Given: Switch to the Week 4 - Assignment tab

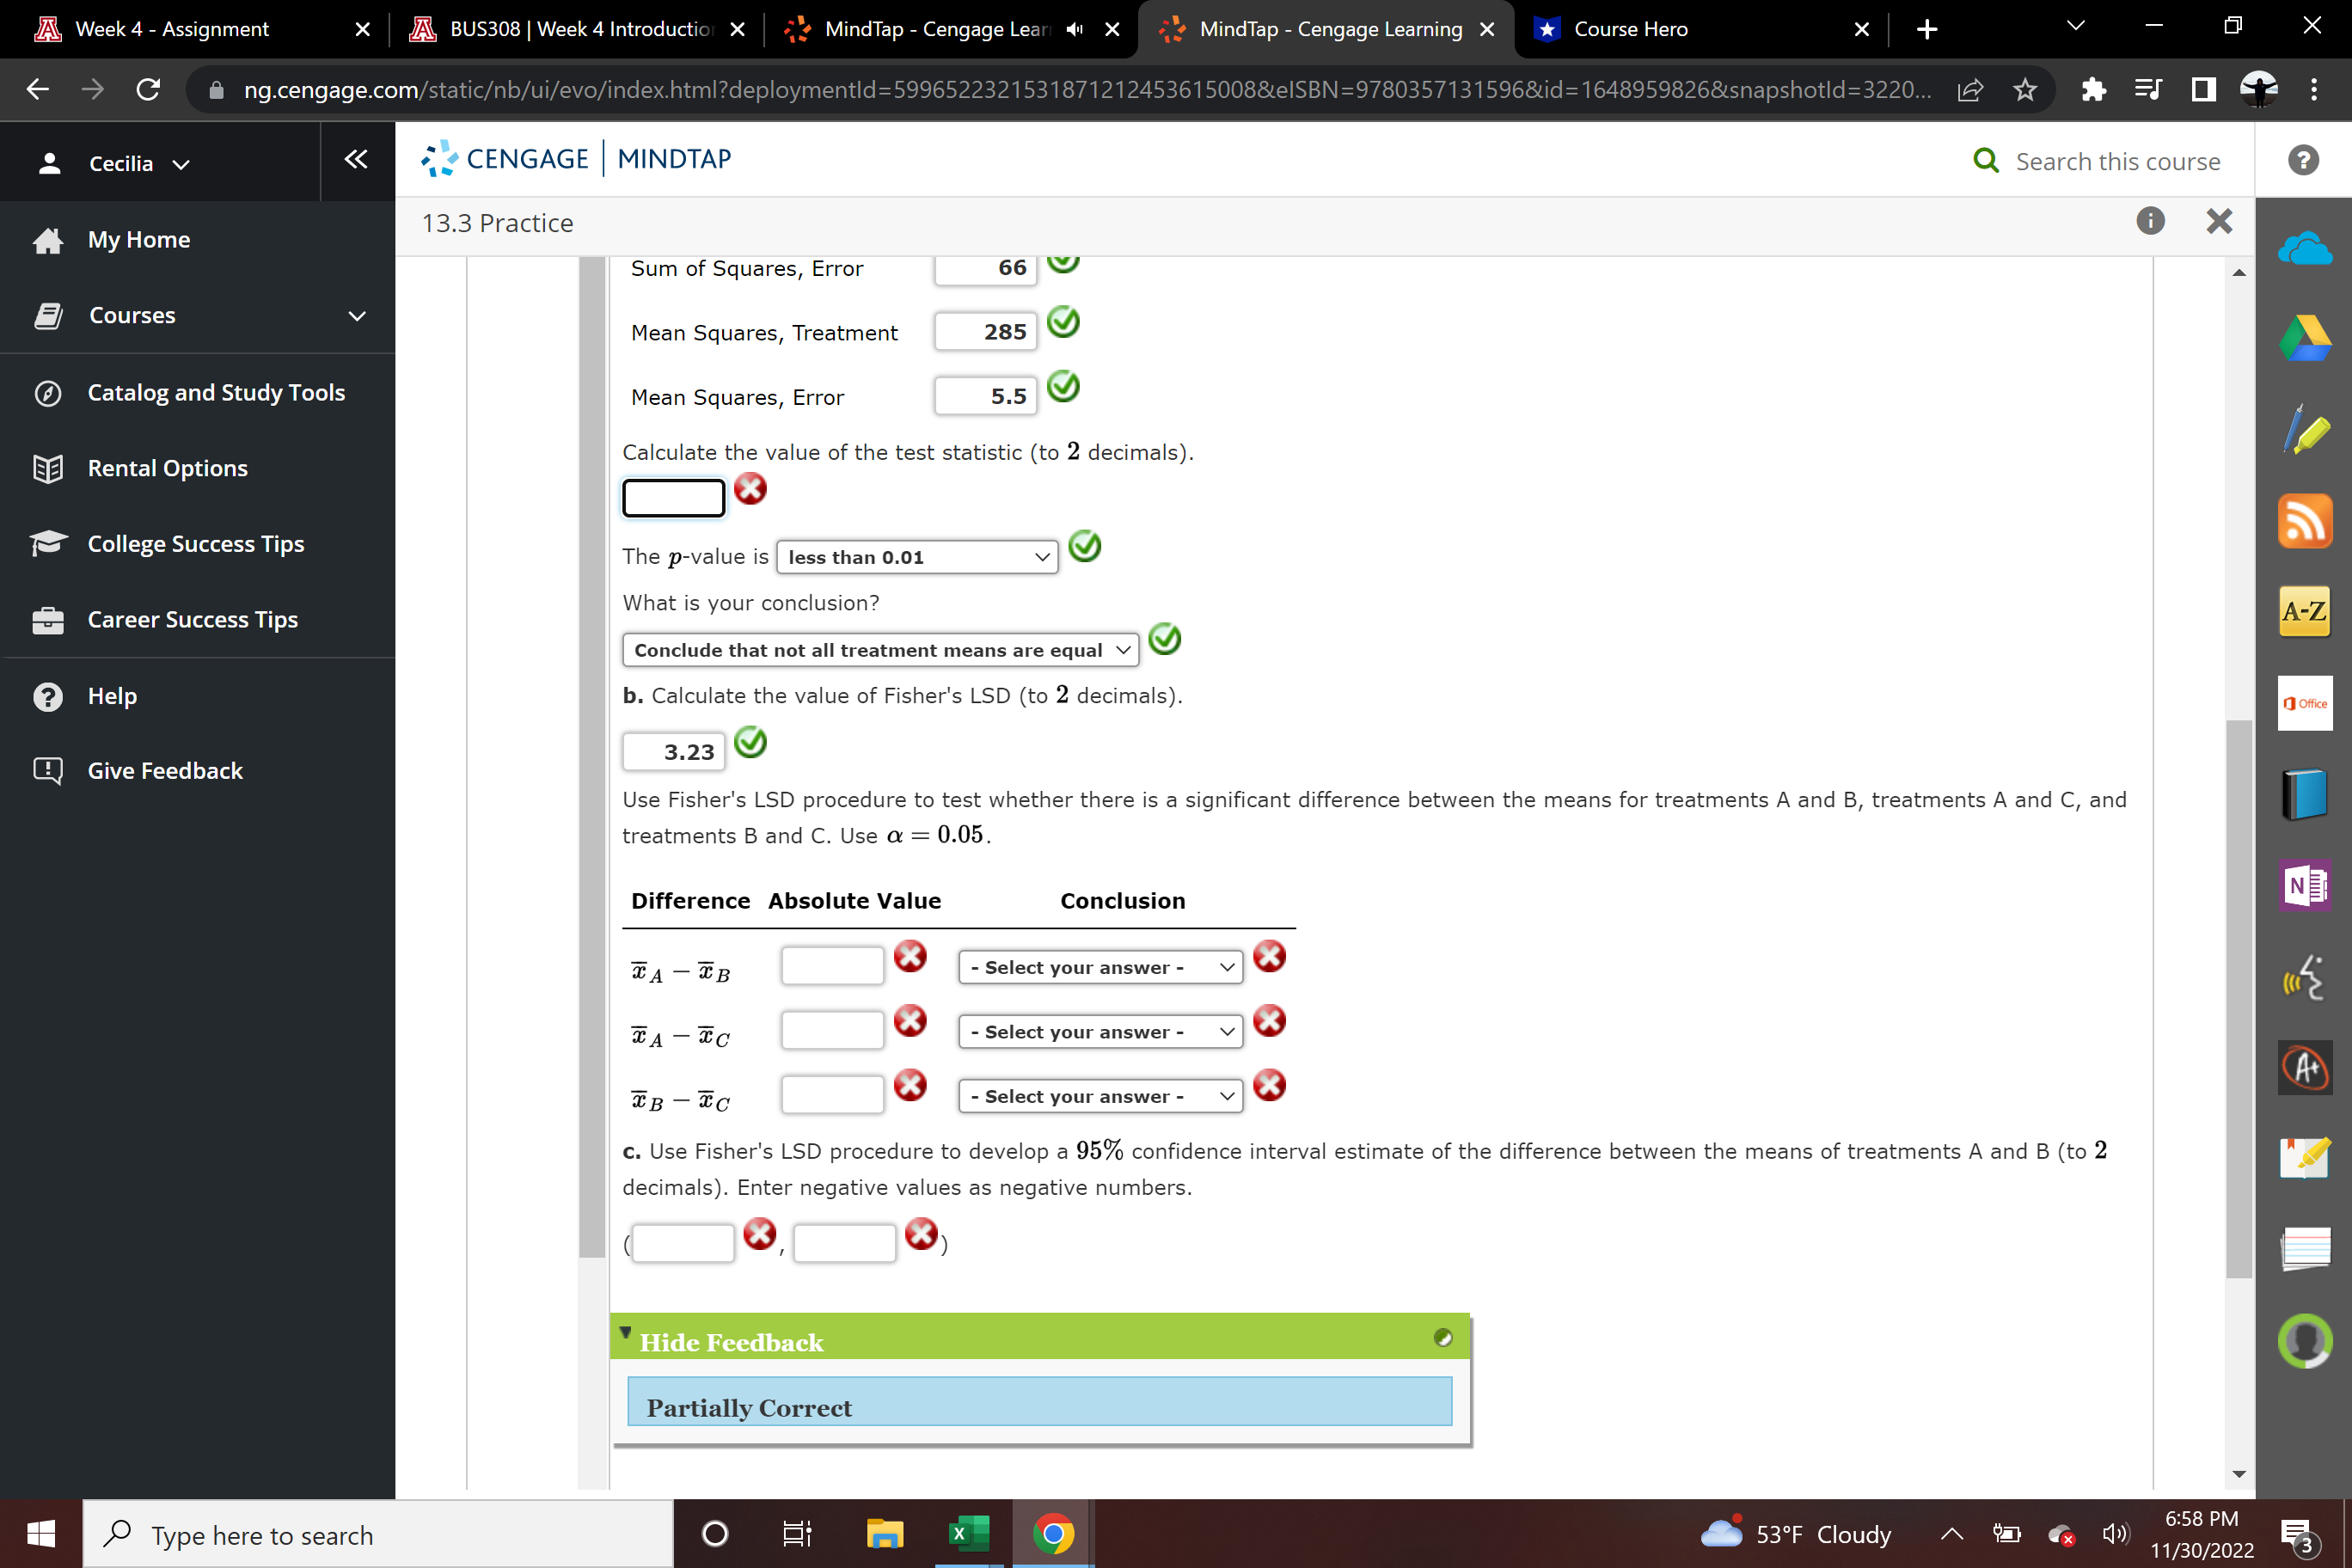Looking at the screenshot, I should tap(170, 29).
